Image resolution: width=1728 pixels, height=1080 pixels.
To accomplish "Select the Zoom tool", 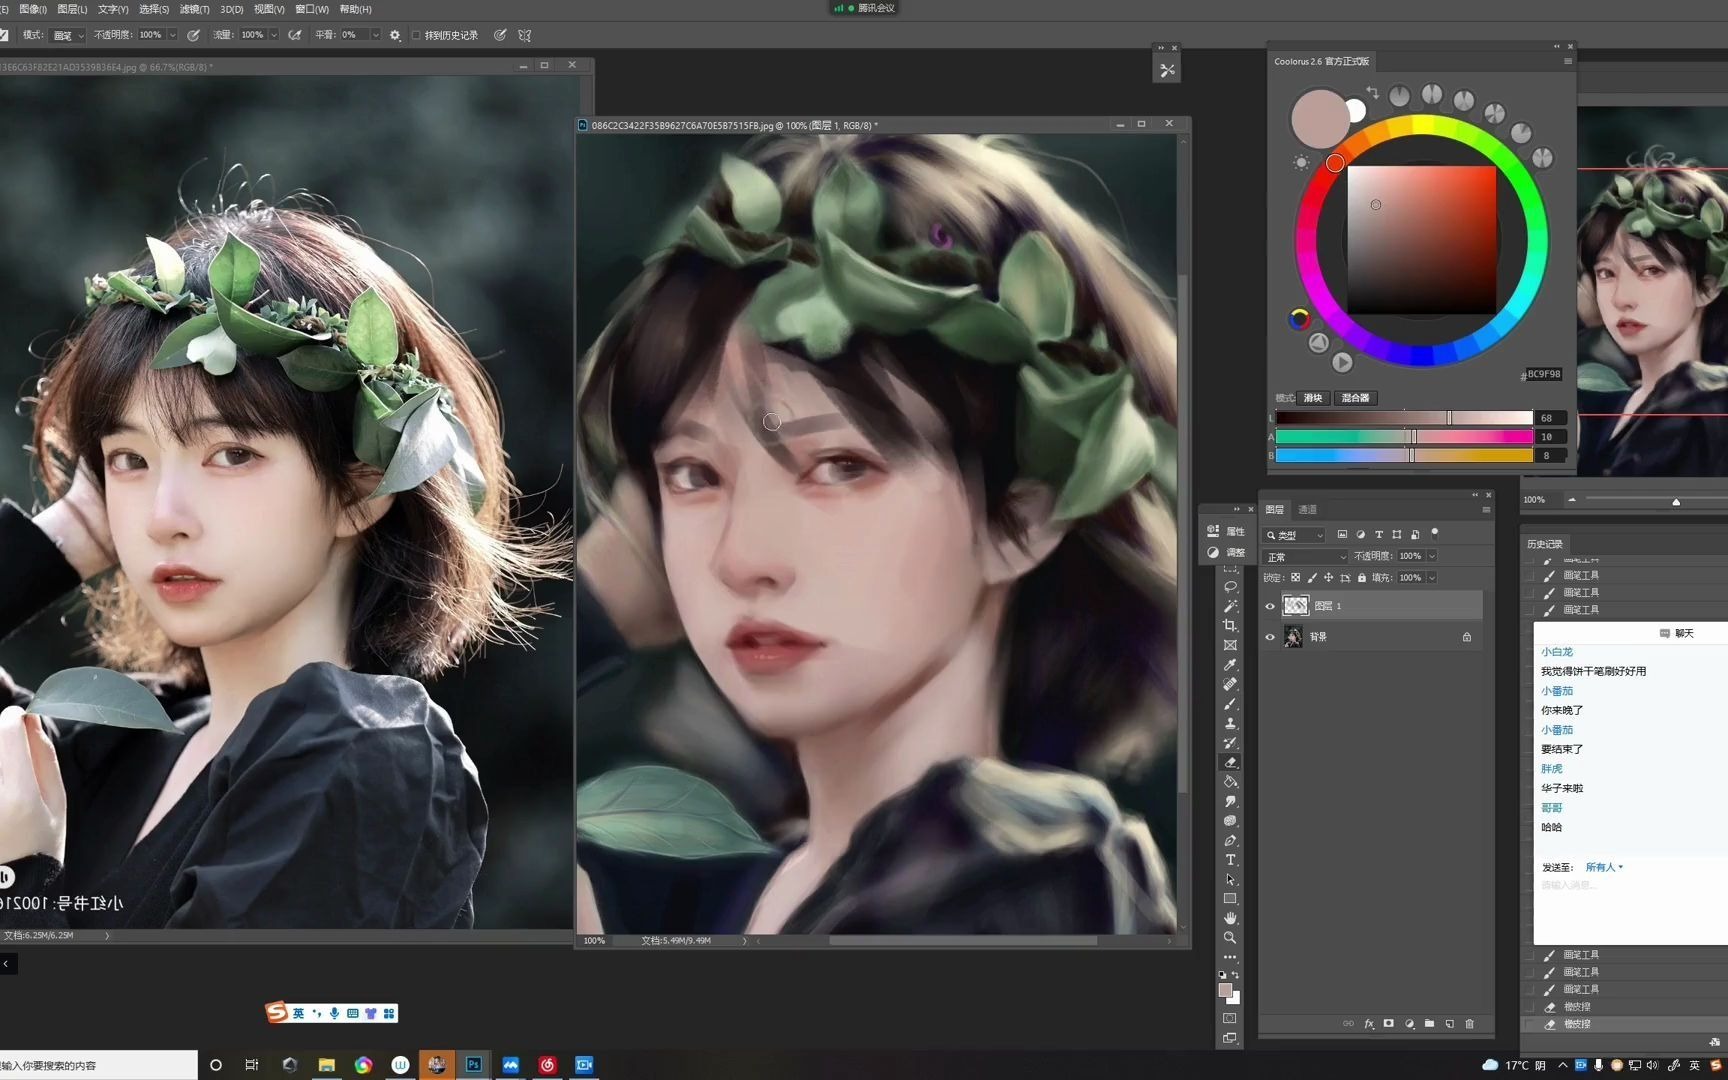I will 1230,938.
